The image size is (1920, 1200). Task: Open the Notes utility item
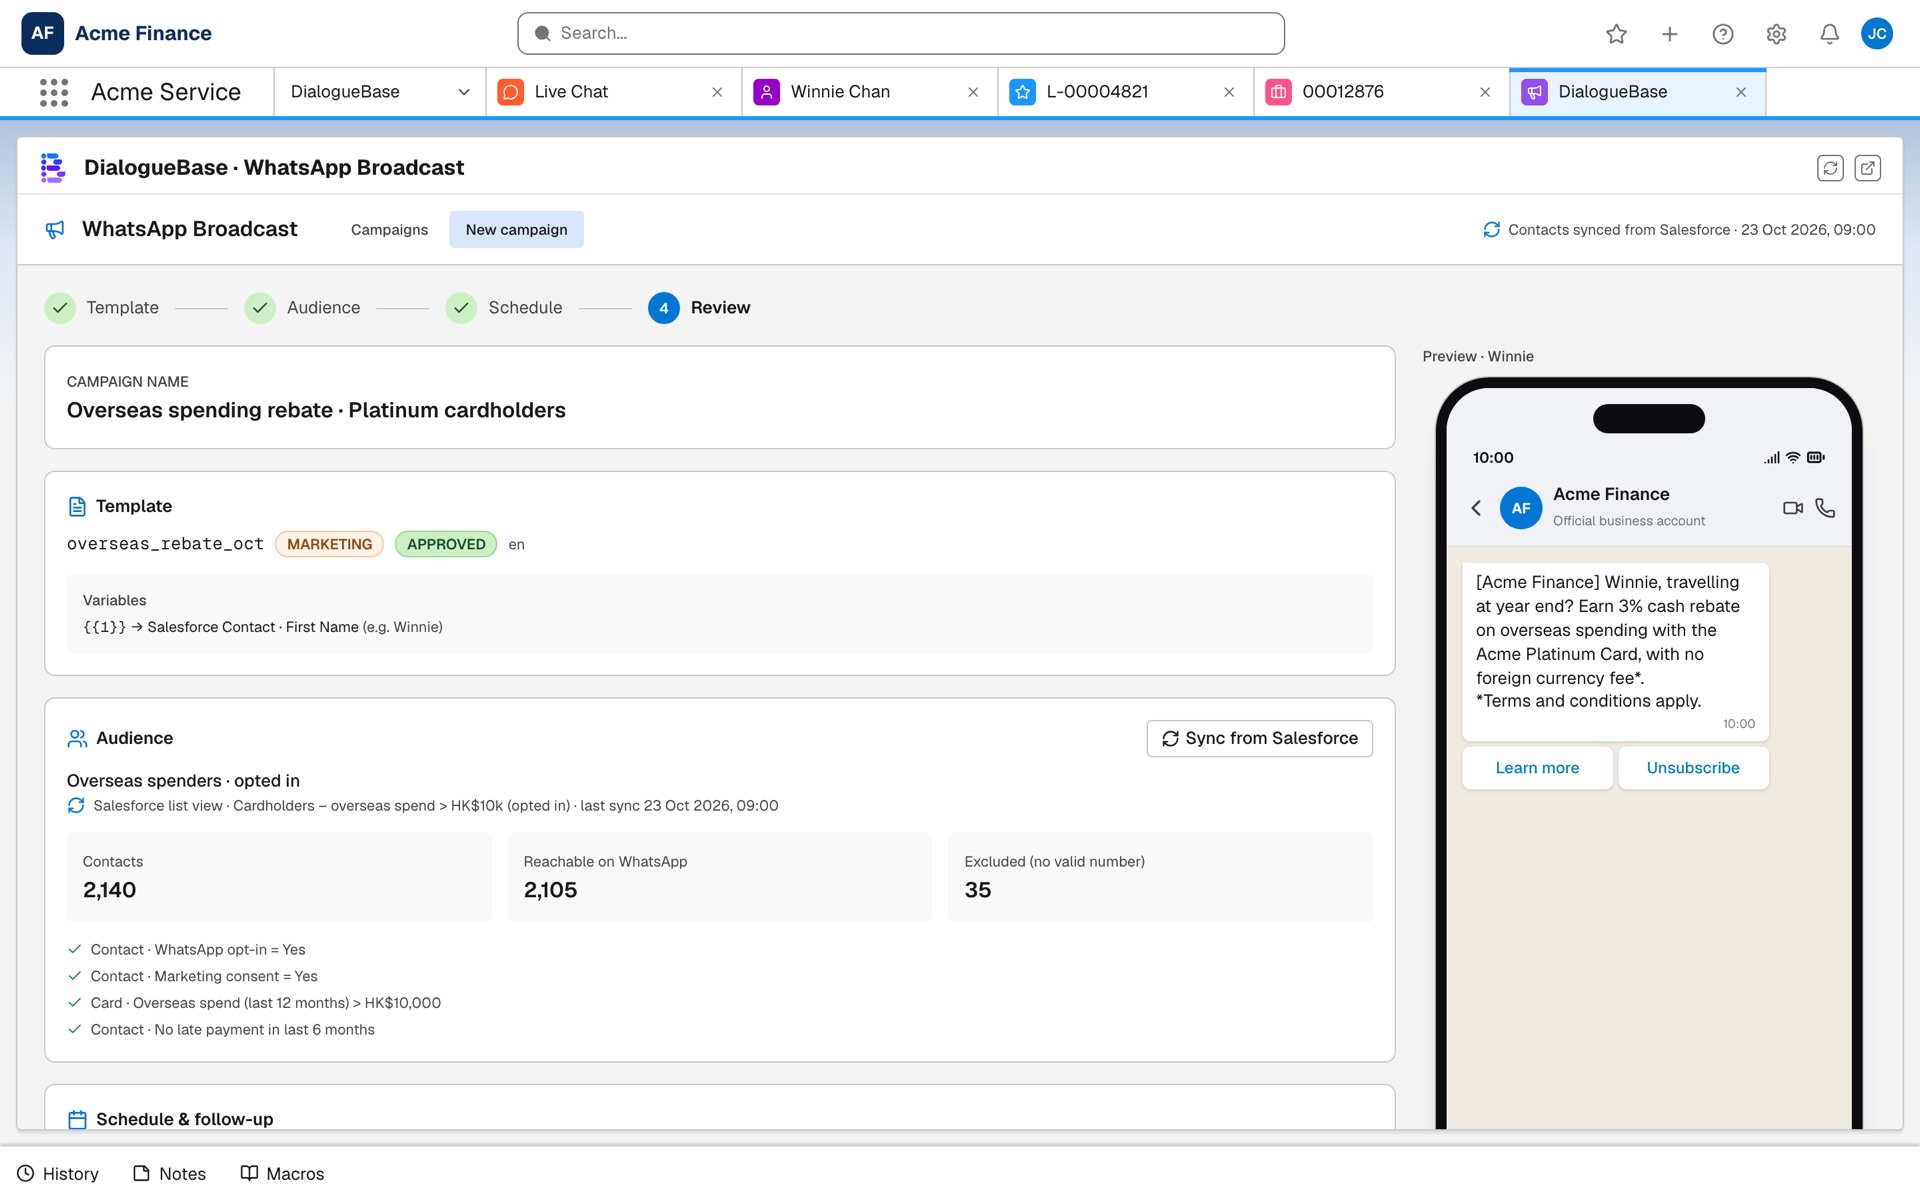(170, 1174)
